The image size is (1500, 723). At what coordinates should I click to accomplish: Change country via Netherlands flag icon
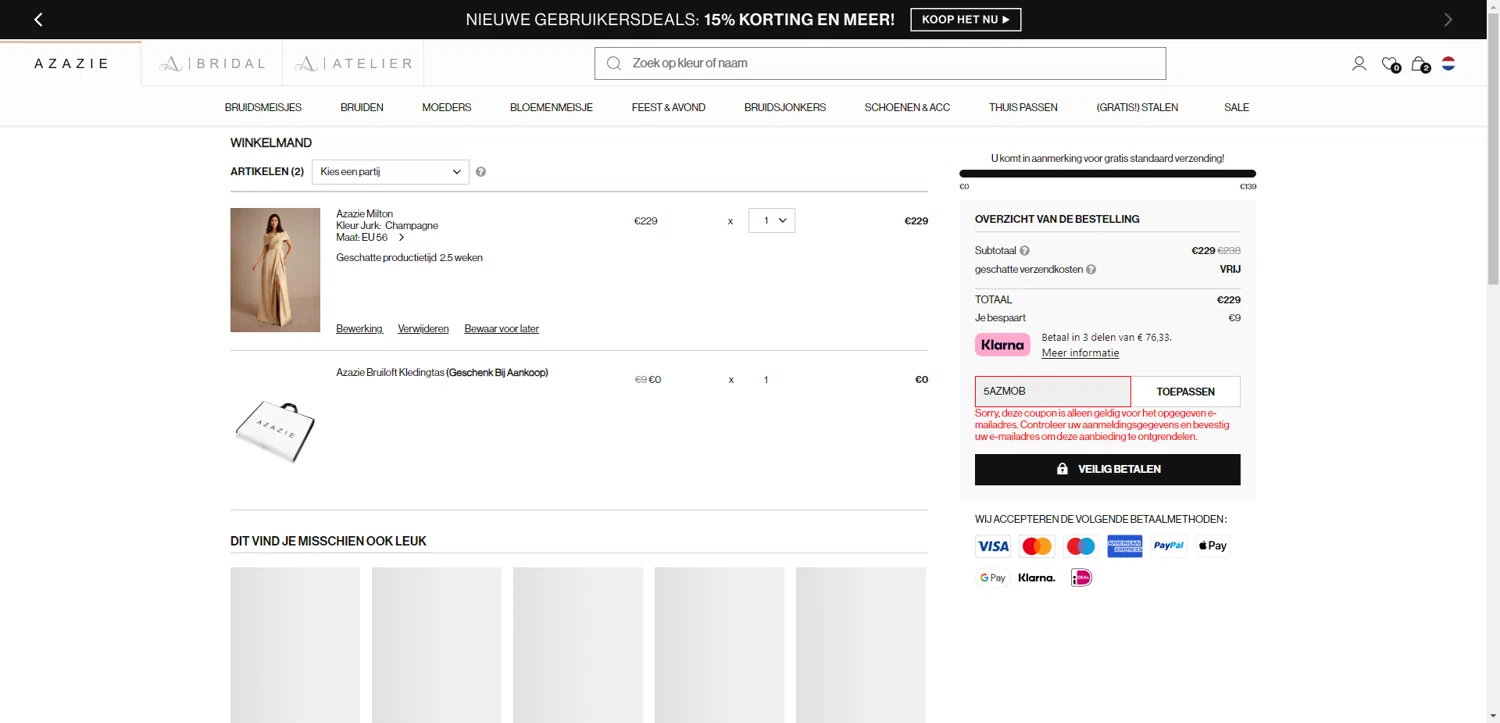pos(1448,63)
